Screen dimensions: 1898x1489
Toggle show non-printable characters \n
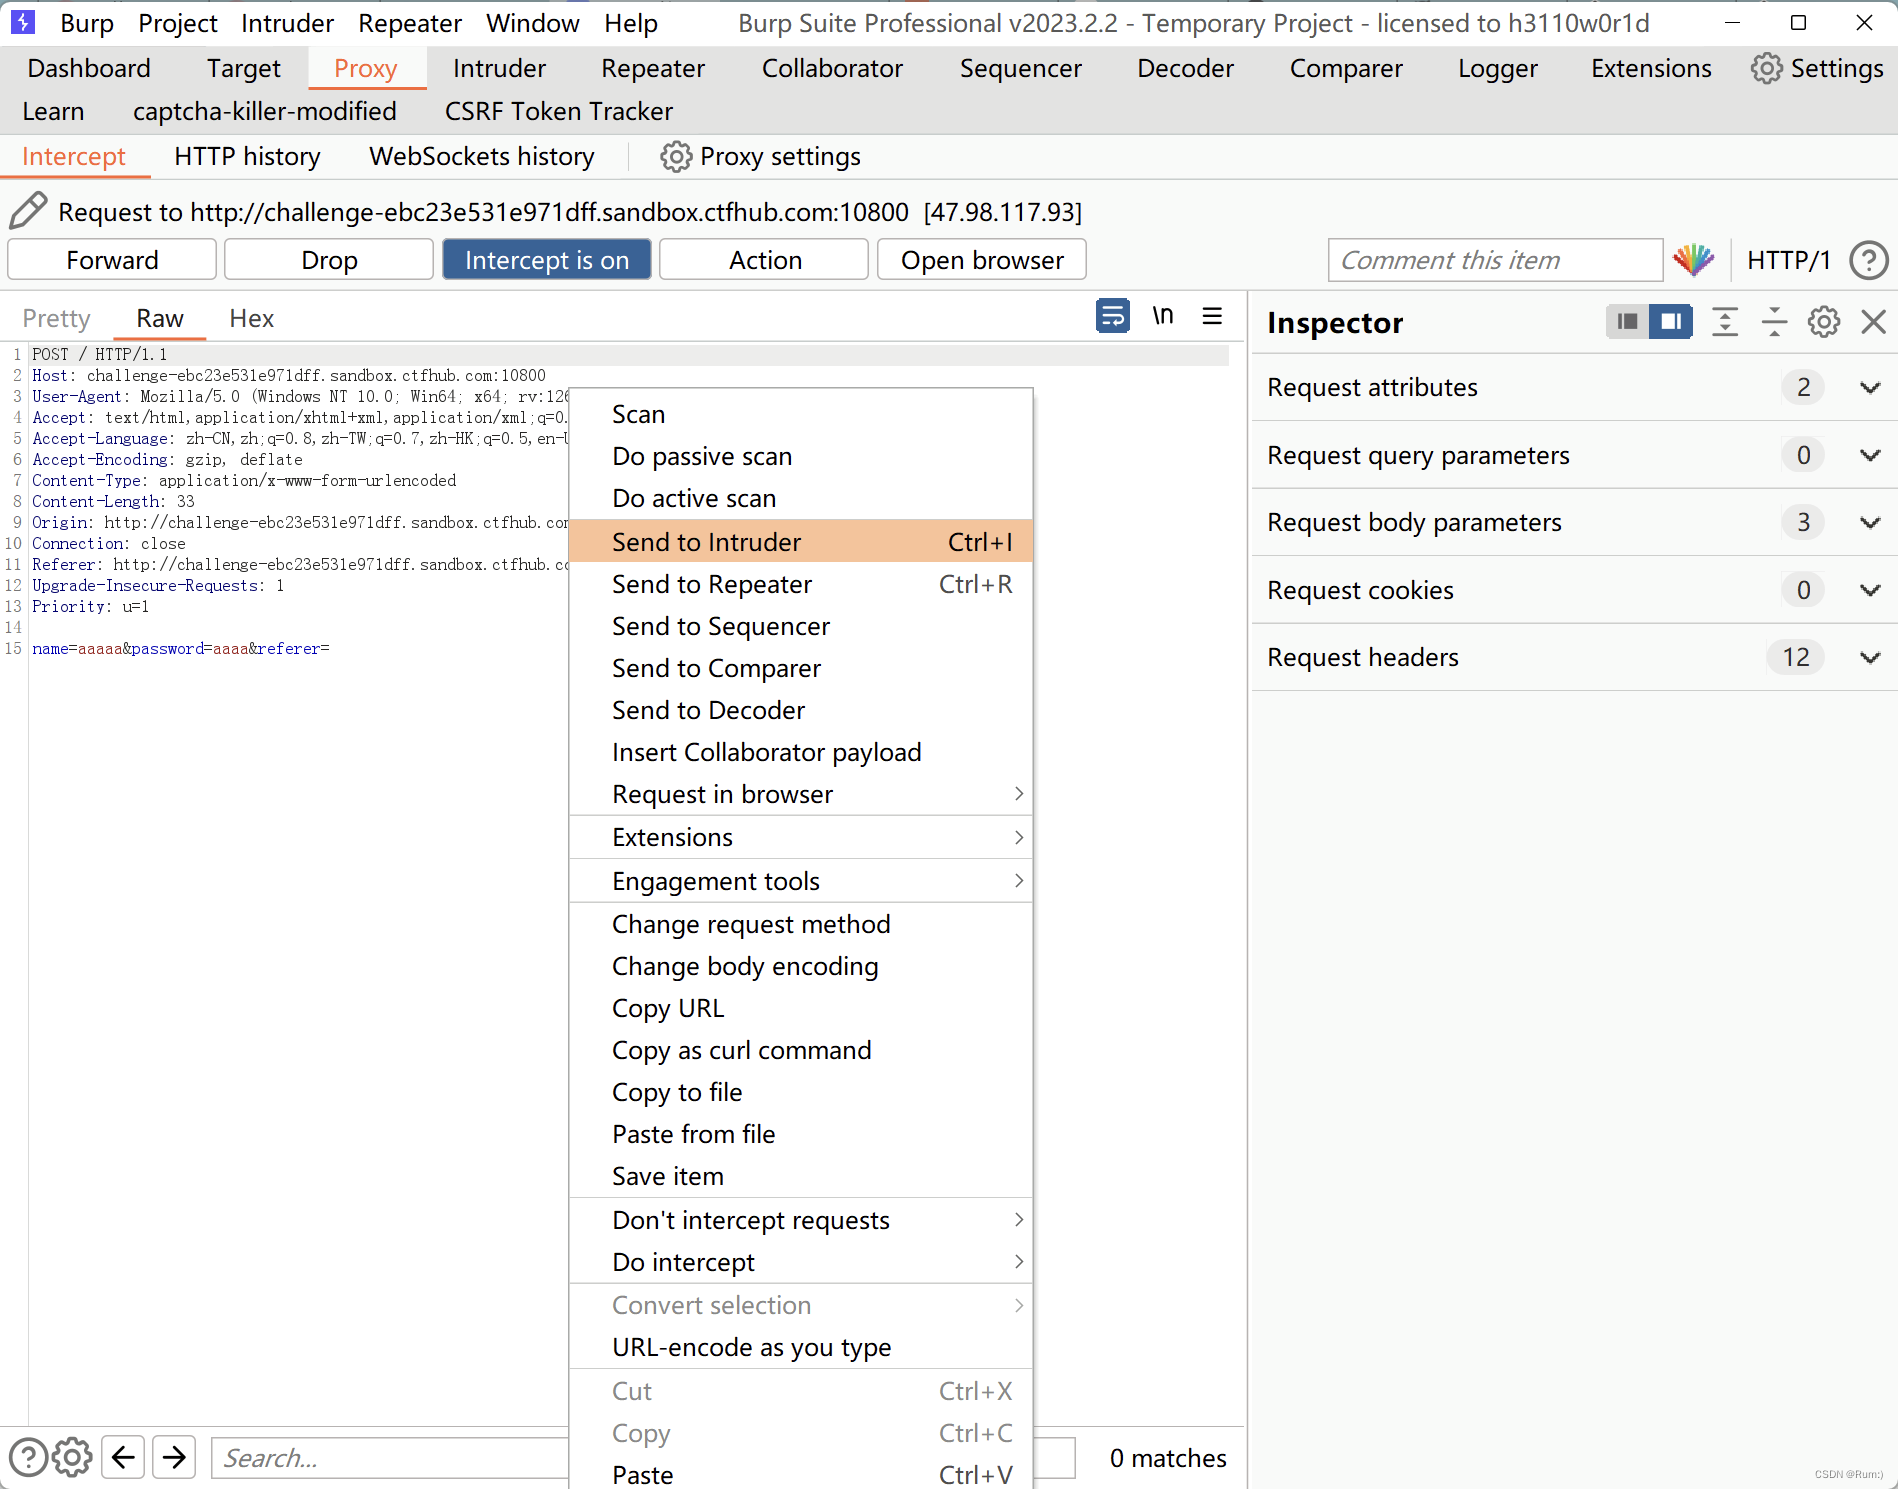1162,316
